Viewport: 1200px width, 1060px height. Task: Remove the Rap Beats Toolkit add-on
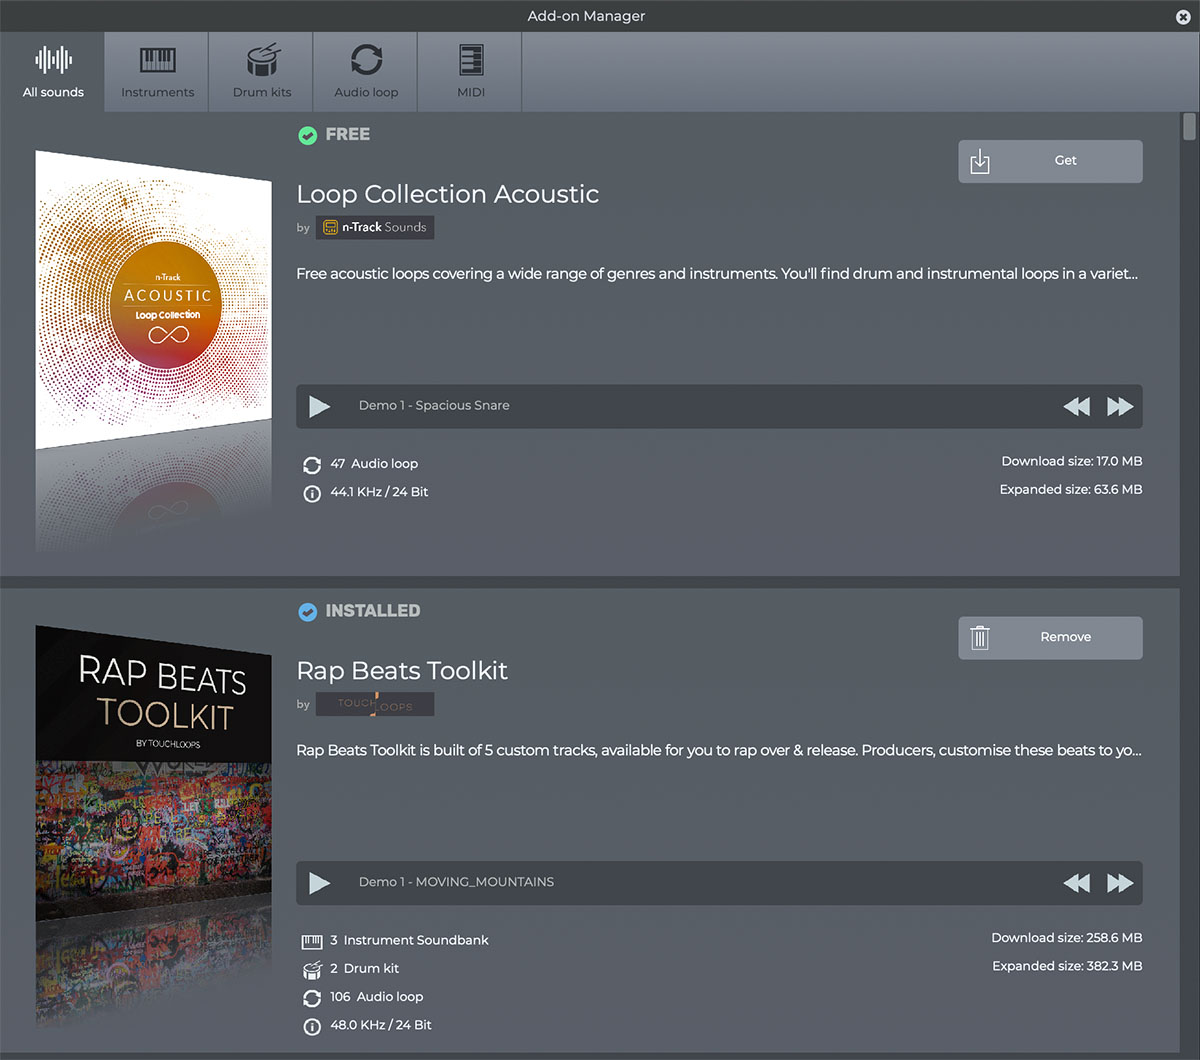click(x=1050, y=638)
